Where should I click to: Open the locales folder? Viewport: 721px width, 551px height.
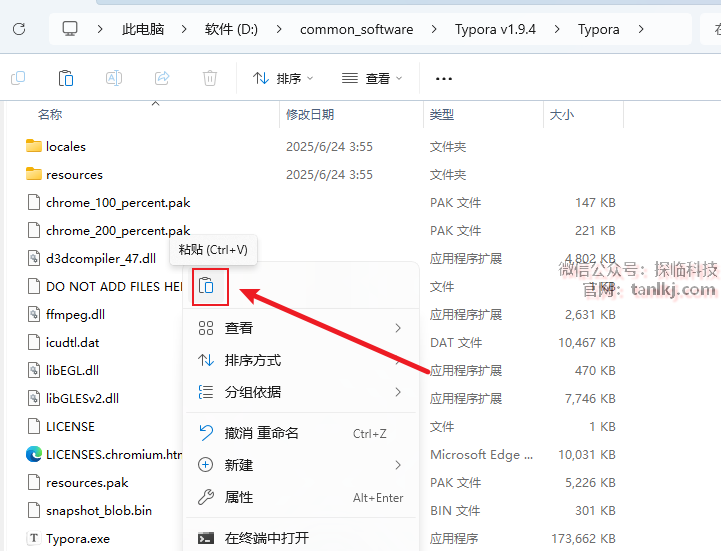pos(66,146)
